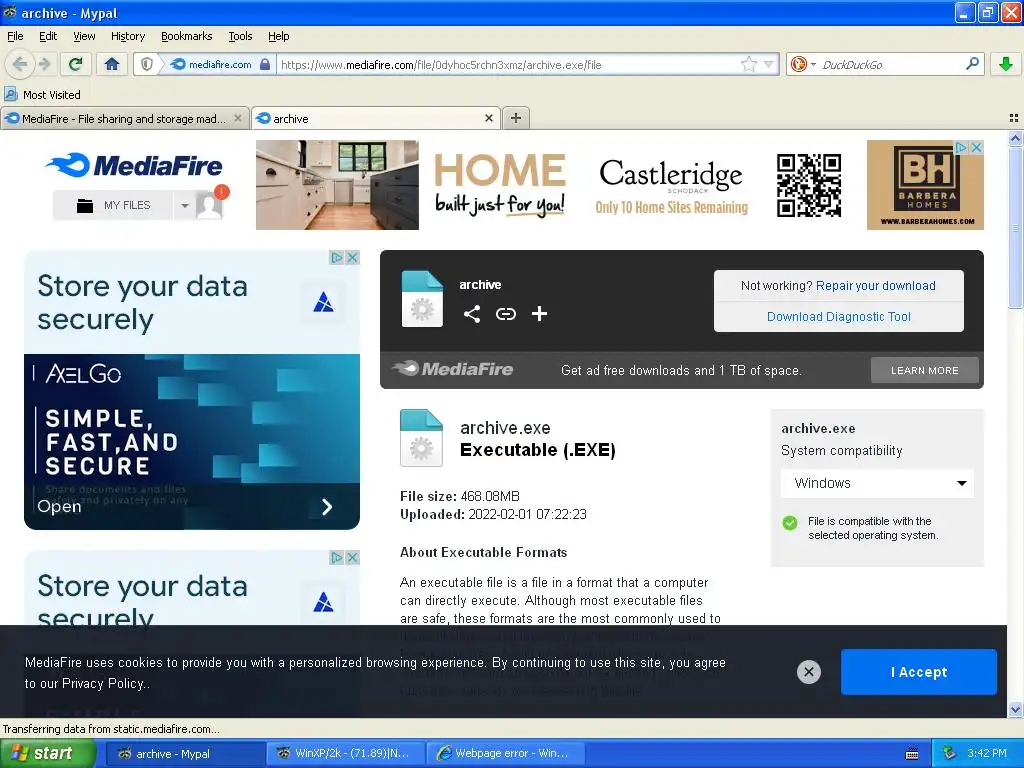1024x768 pixels.
Task: Expand the MY FILES dropdown arrow
Action: coord(185,206)
